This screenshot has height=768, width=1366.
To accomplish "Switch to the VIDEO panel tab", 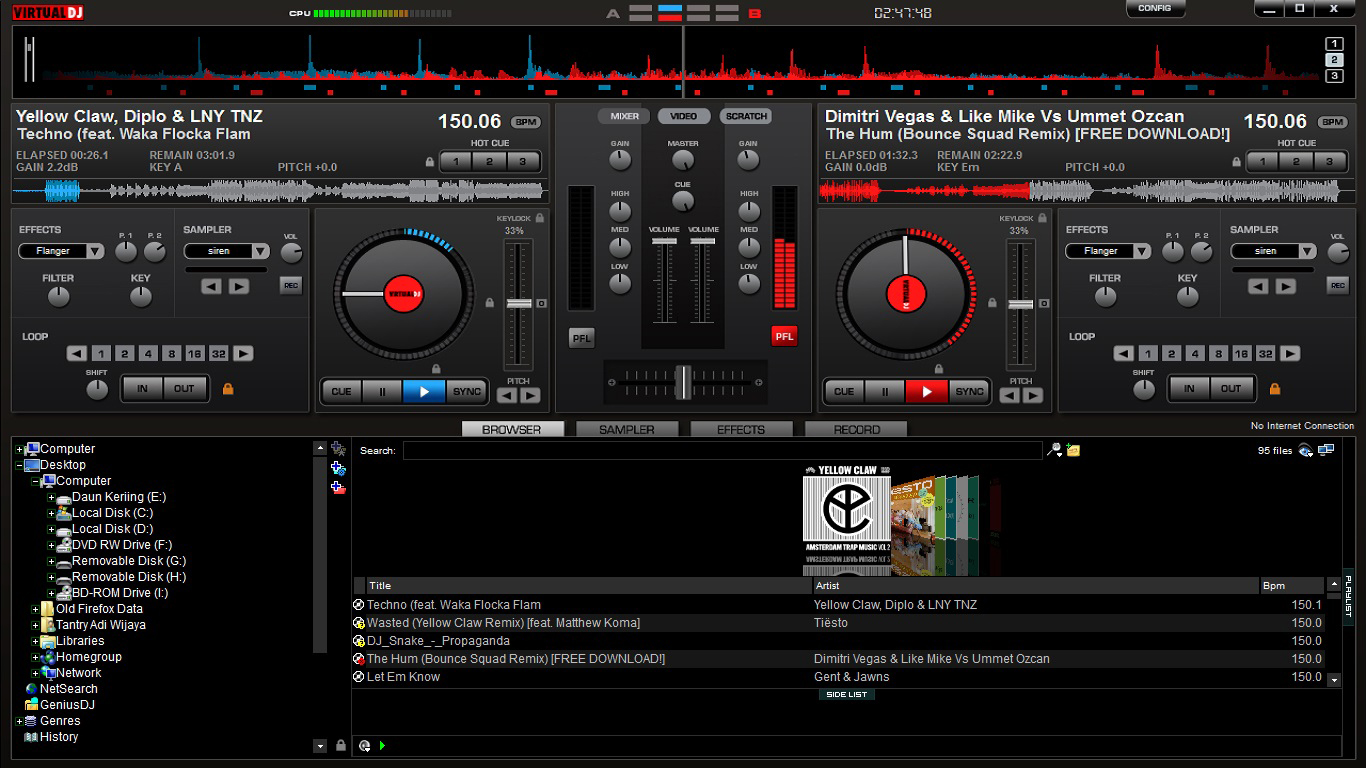I will [x=684, y=116].
